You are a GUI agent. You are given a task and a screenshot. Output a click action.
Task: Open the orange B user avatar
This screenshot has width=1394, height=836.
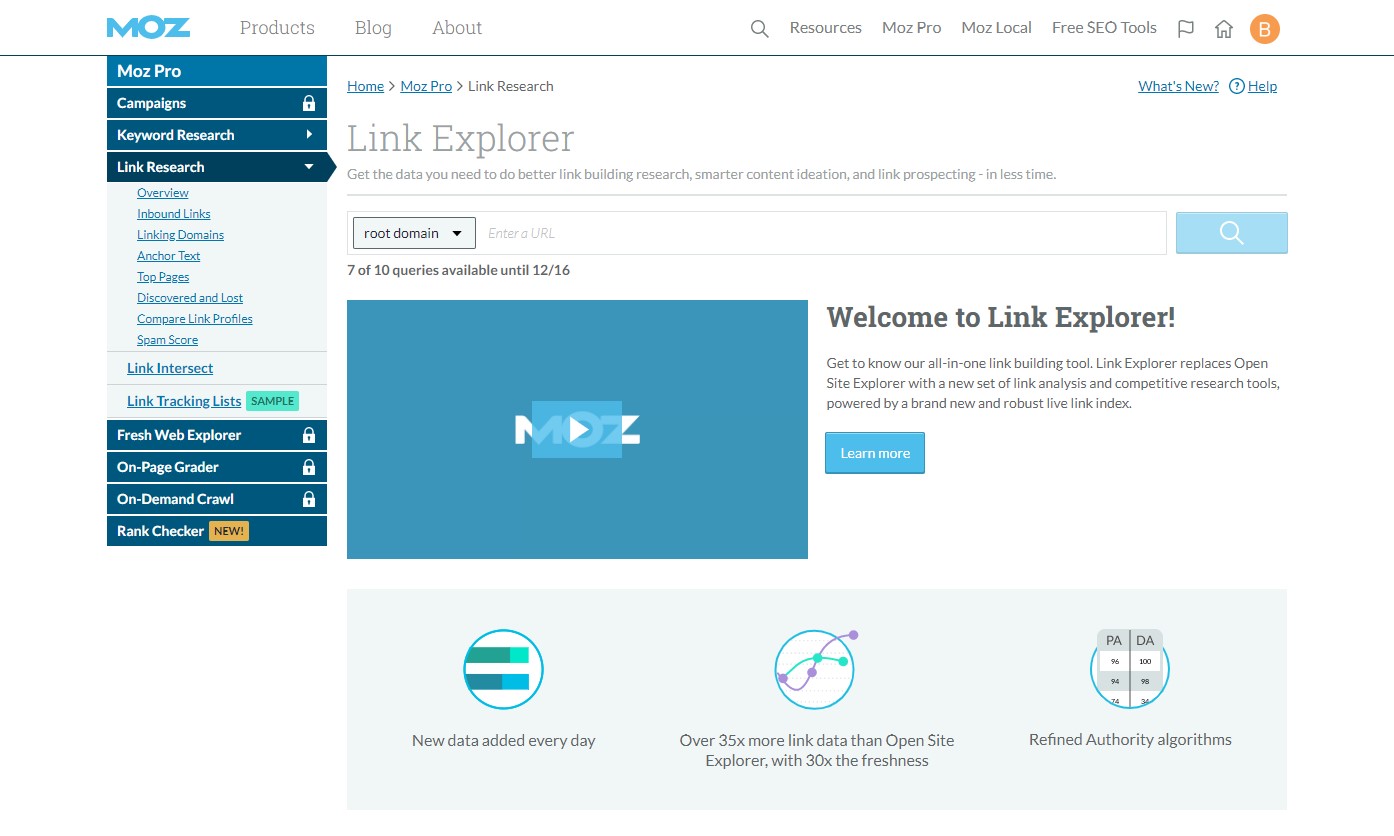[1265, 29]
